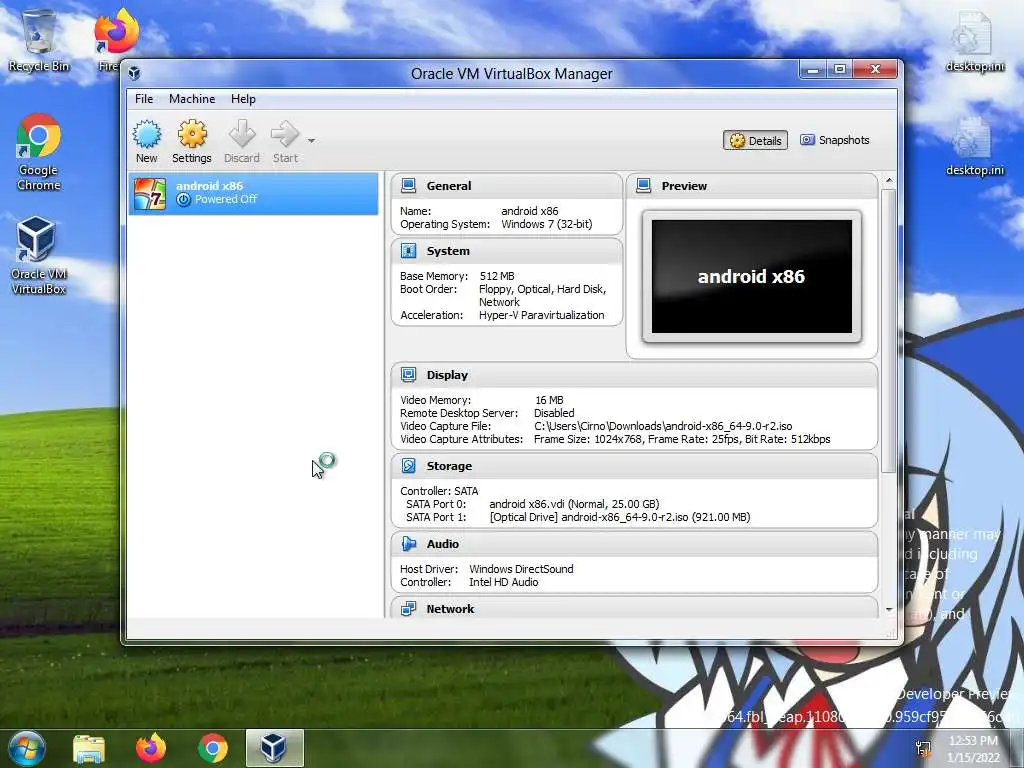Click Operating System Windows 7 (32-bit) value
Image resolution: width=1024 pixels, height=768 pixels.
[x=547, y=224]
